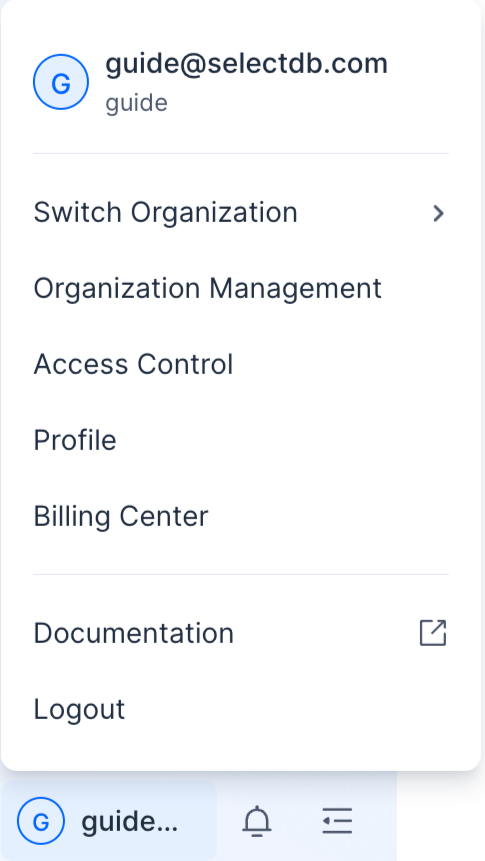Click the guide@selectdb.com email address
The image size is (485, 861).
tap(247, 64)
